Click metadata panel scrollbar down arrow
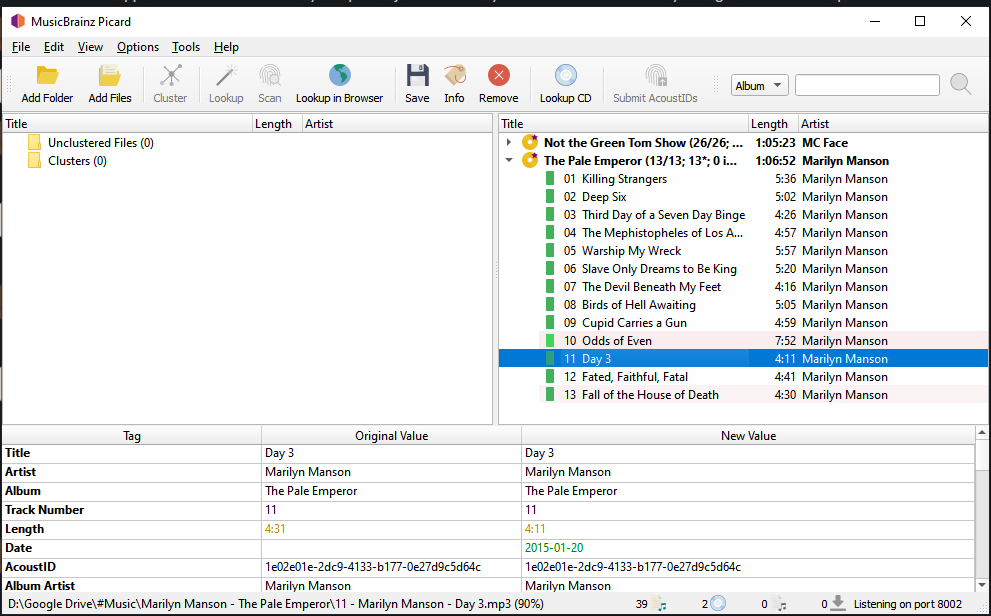 click(x=982, y=585)
